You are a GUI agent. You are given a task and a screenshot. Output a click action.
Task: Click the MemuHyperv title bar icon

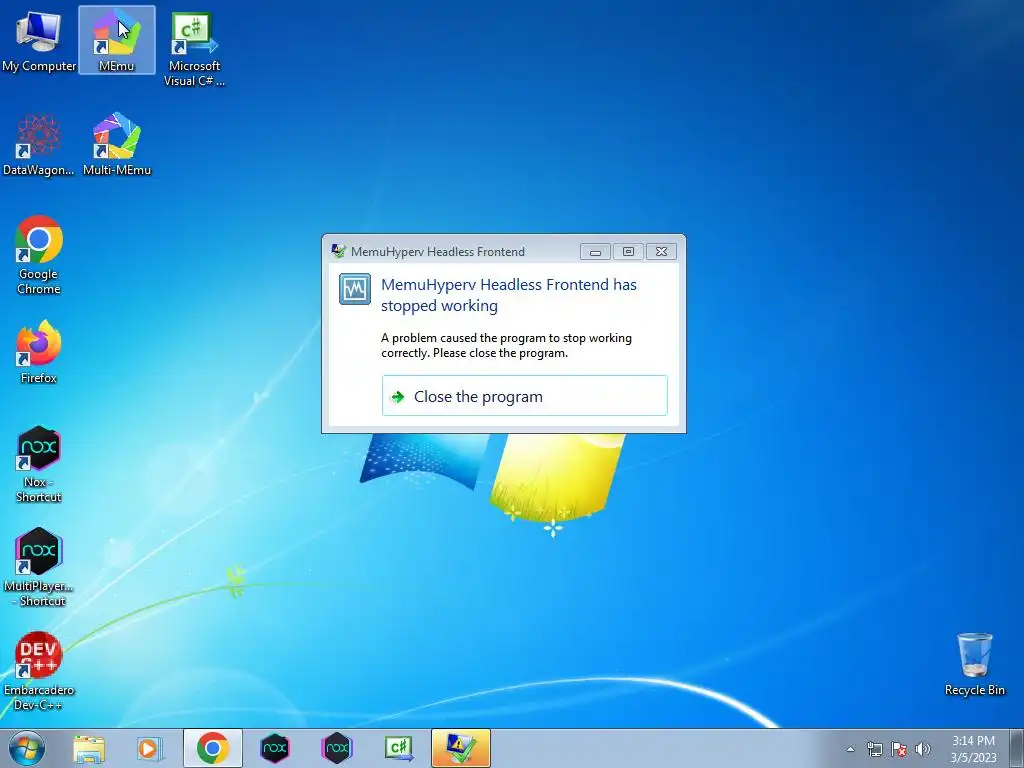338,251
